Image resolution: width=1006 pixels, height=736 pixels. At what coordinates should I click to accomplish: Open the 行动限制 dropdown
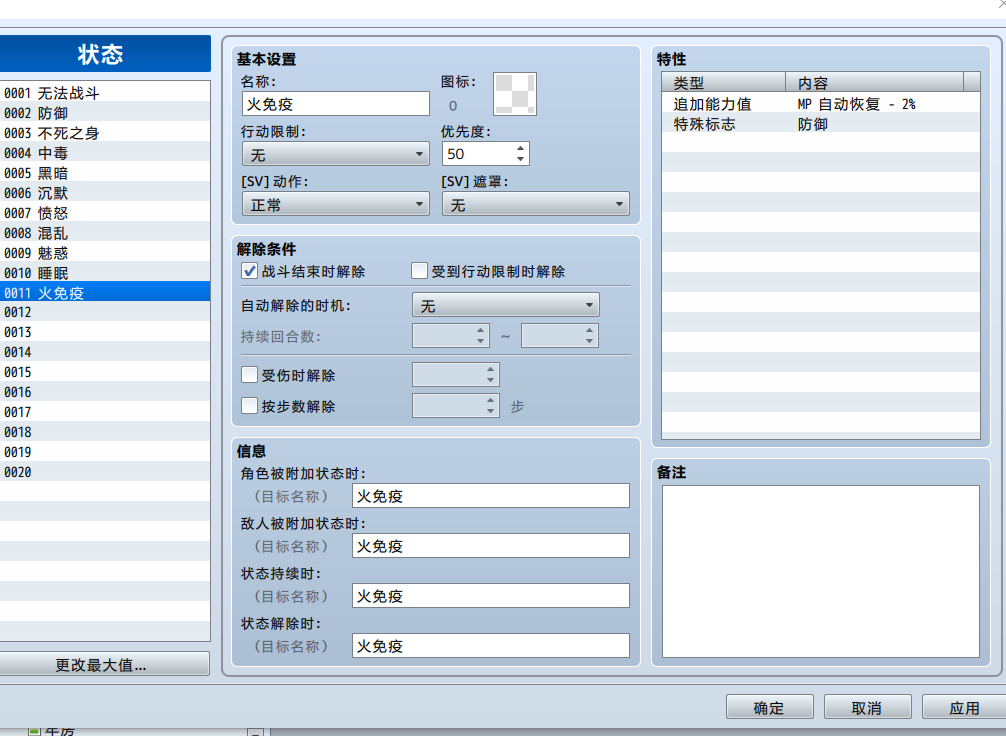pos(336,154)
